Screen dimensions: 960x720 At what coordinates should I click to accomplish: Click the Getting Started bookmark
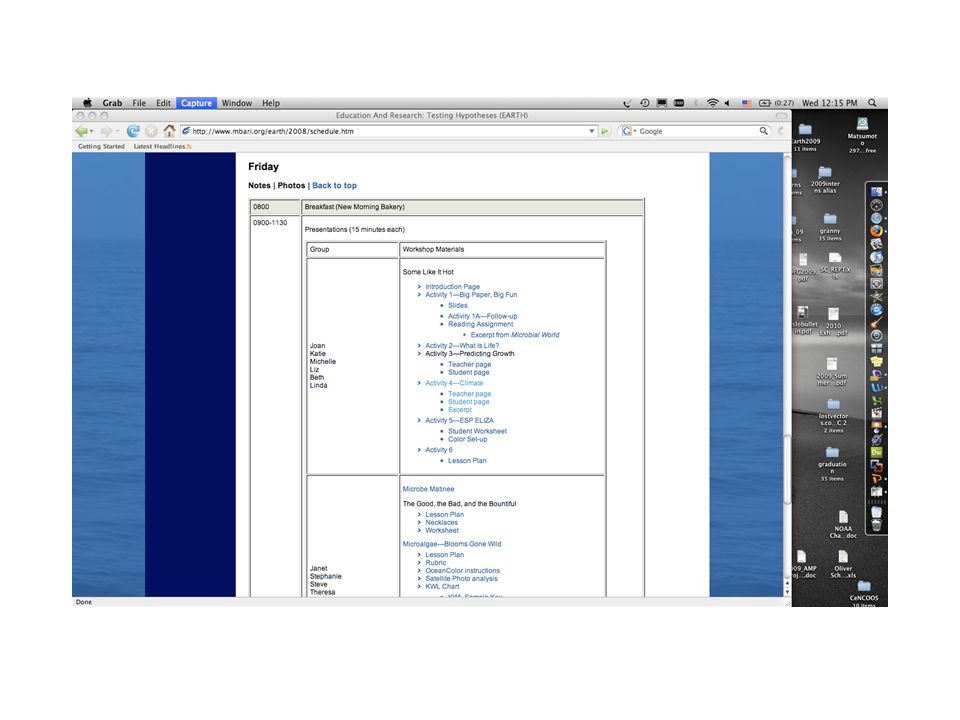101,146
